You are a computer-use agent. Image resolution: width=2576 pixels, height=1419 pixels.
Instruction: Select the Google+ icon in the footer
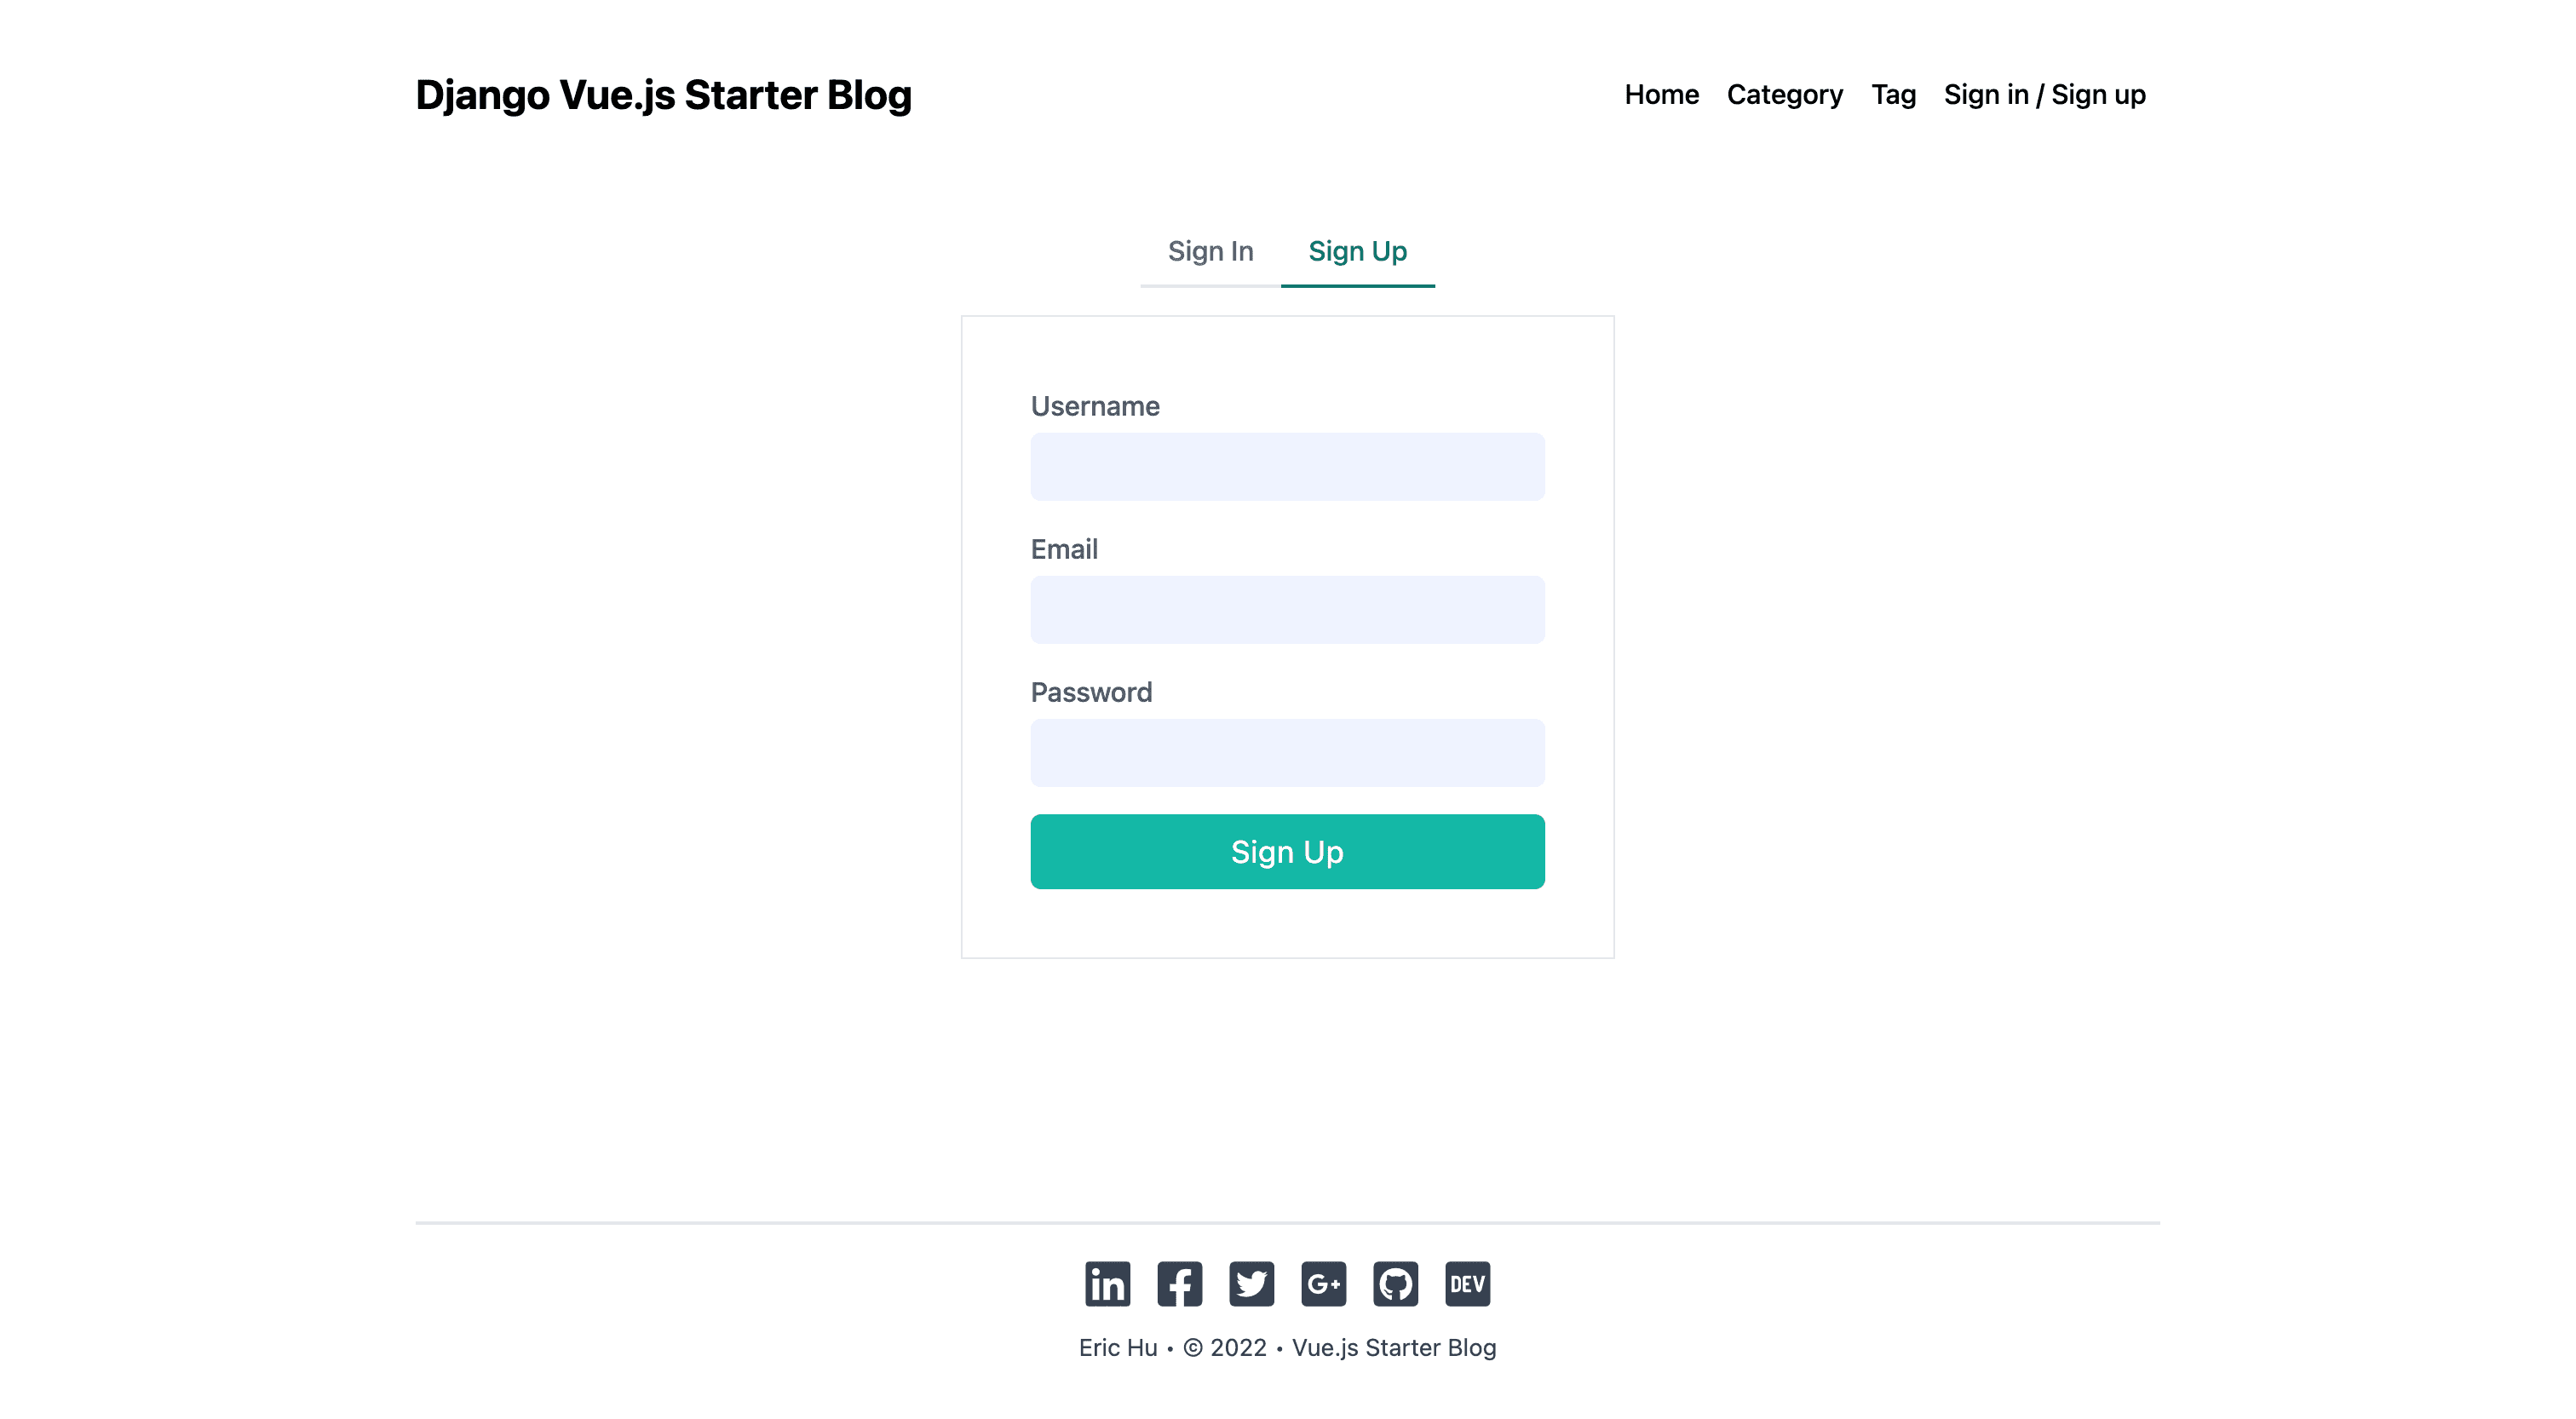tap(1325, 1284)
